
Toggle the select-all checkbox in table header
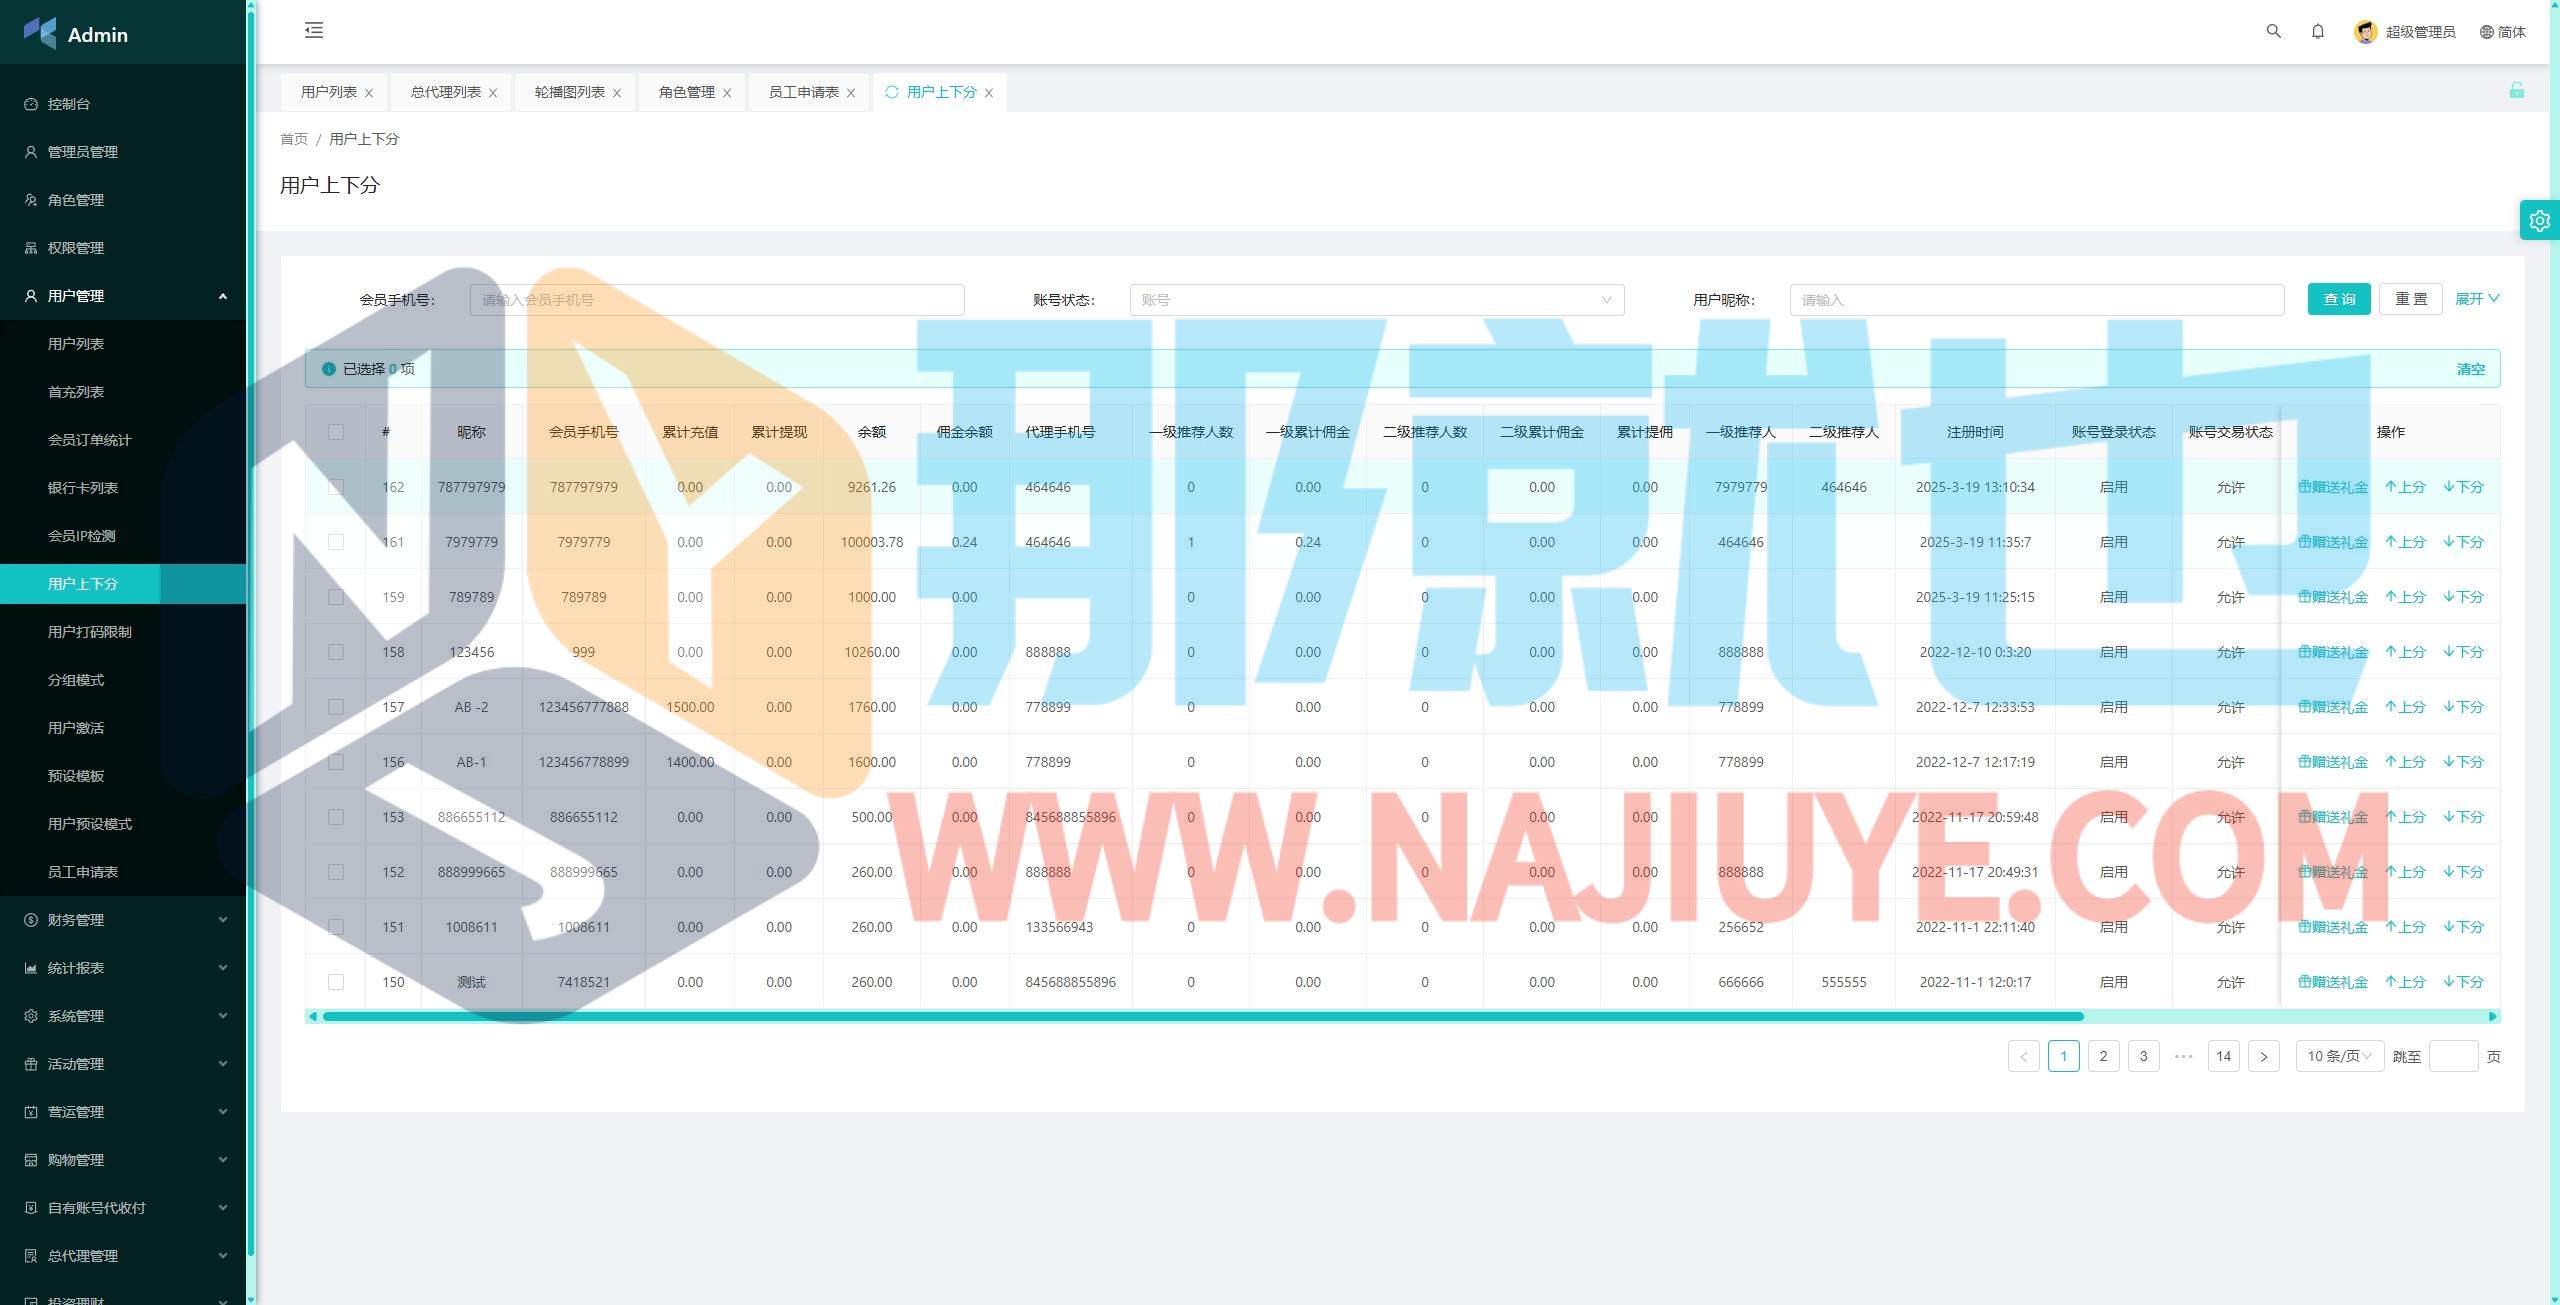click(336, 432)
